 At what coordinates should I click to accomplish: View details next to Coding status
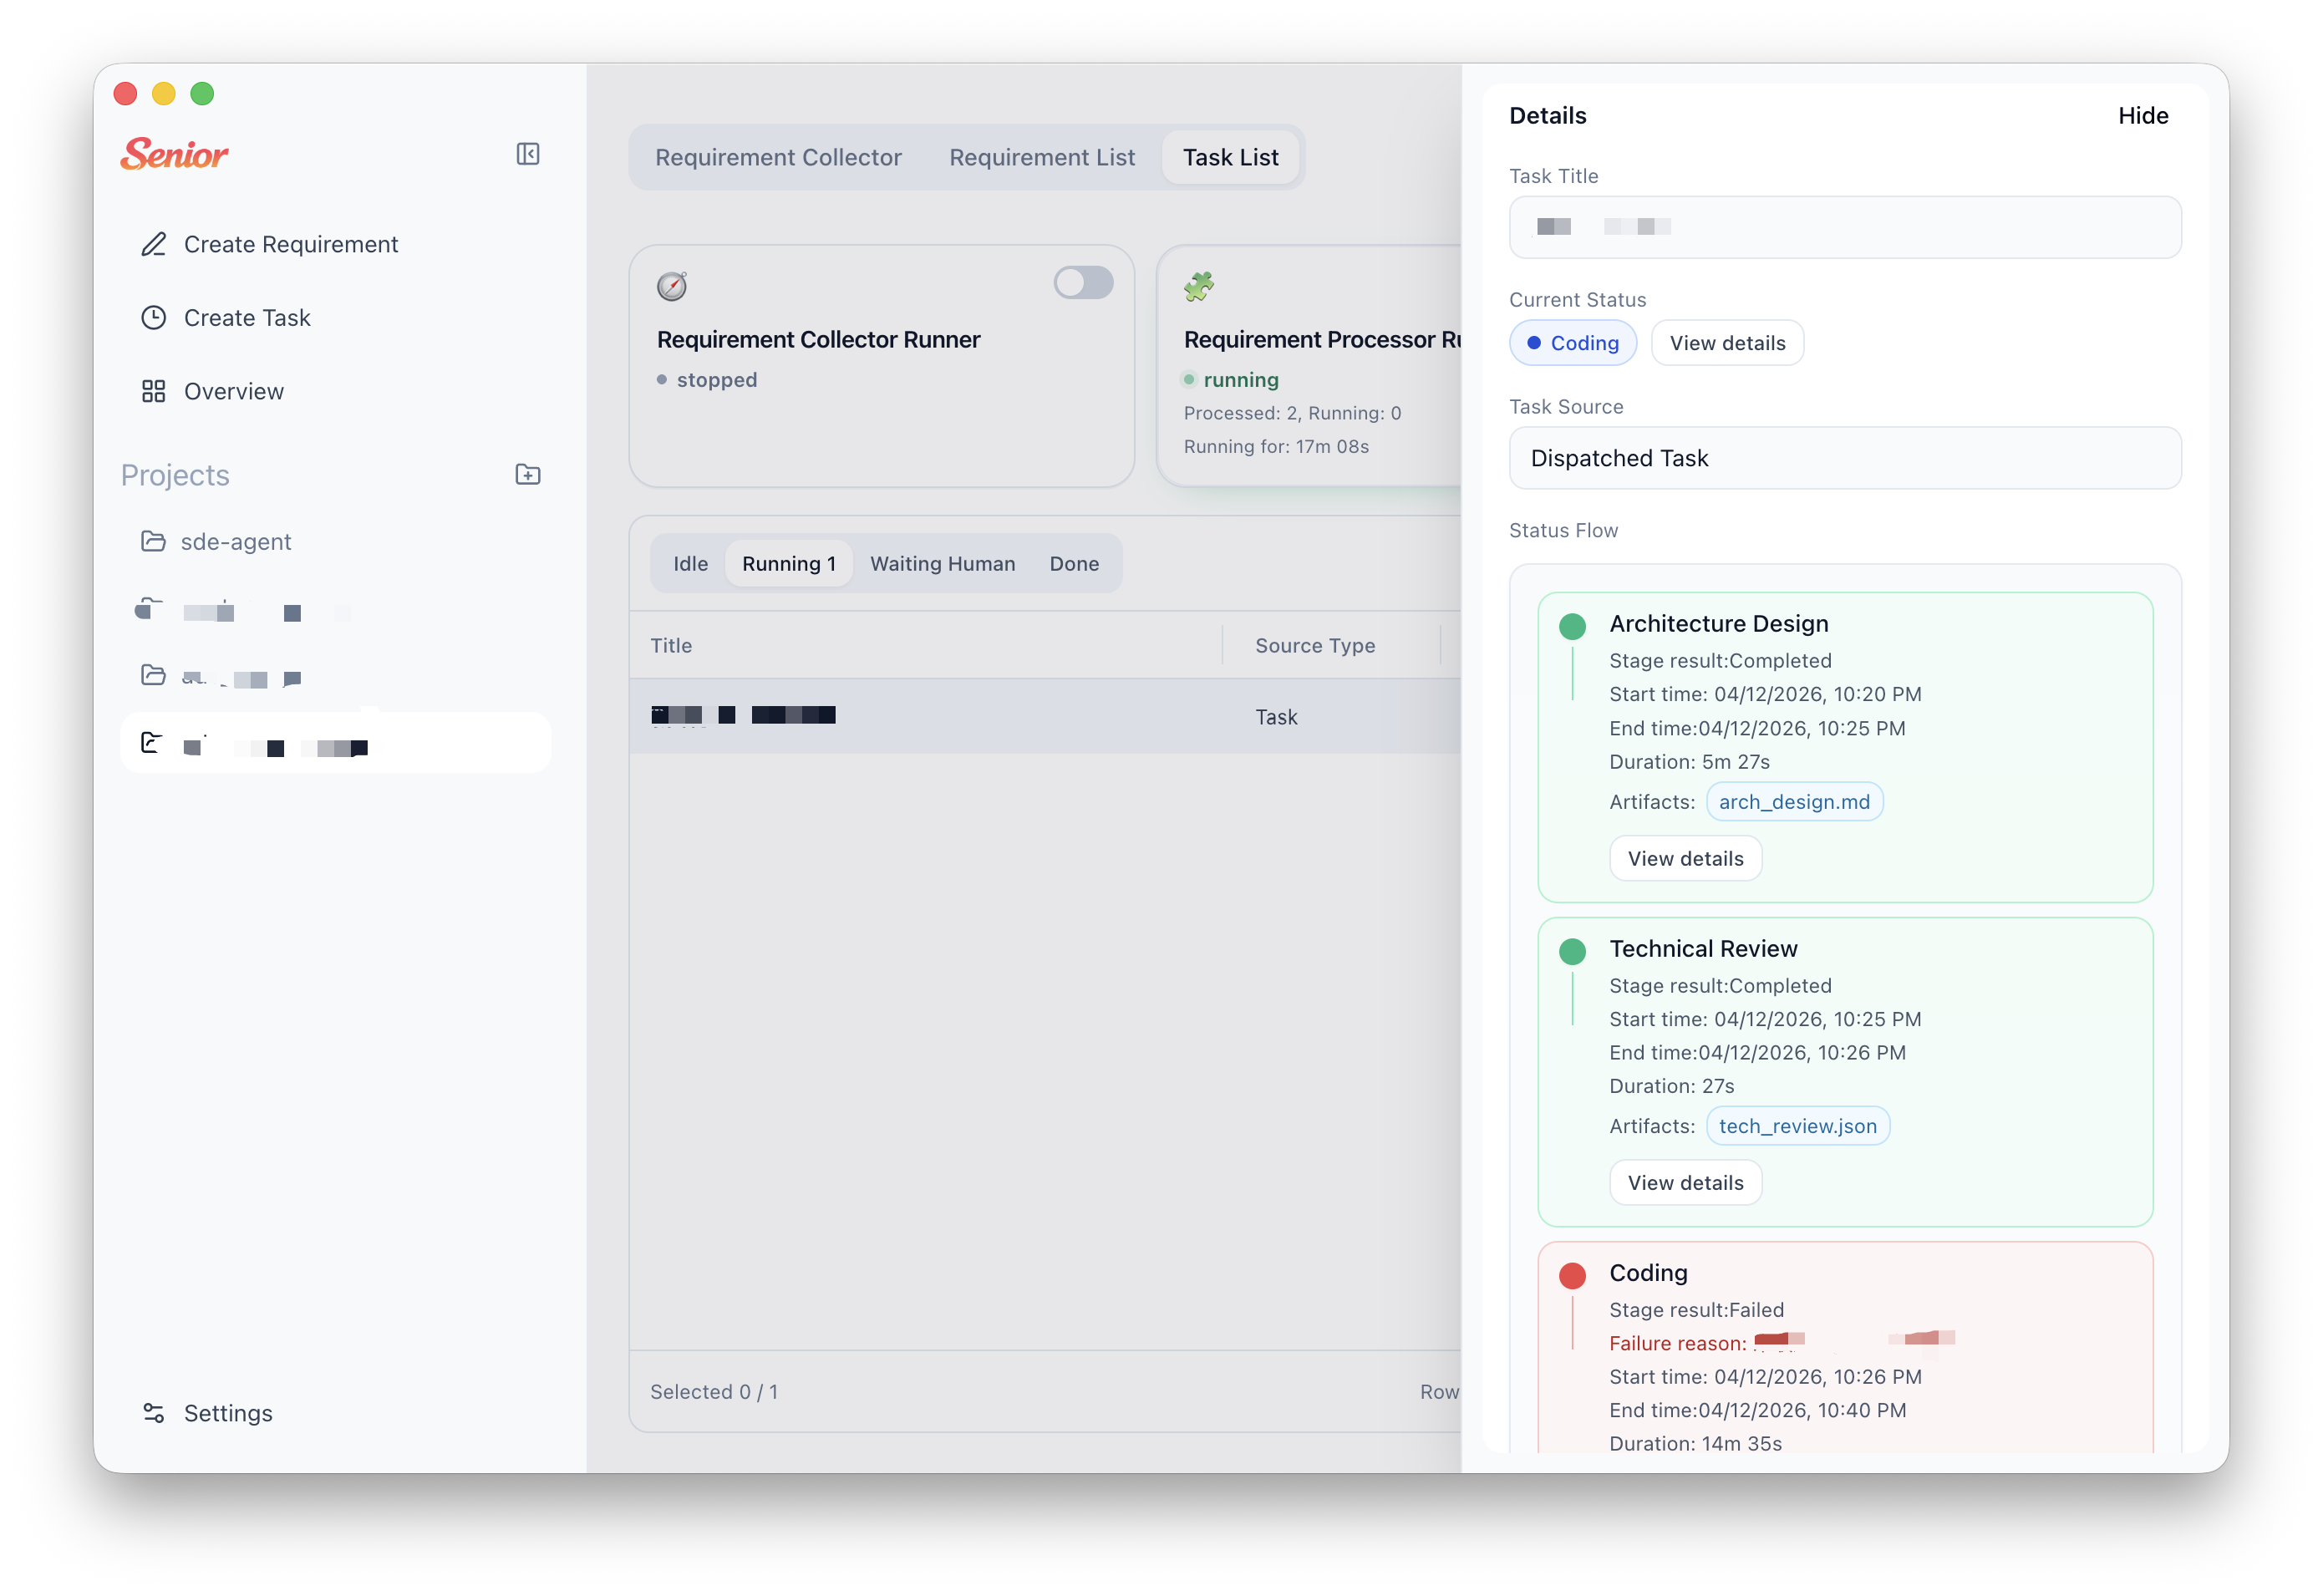point(1726,343)
